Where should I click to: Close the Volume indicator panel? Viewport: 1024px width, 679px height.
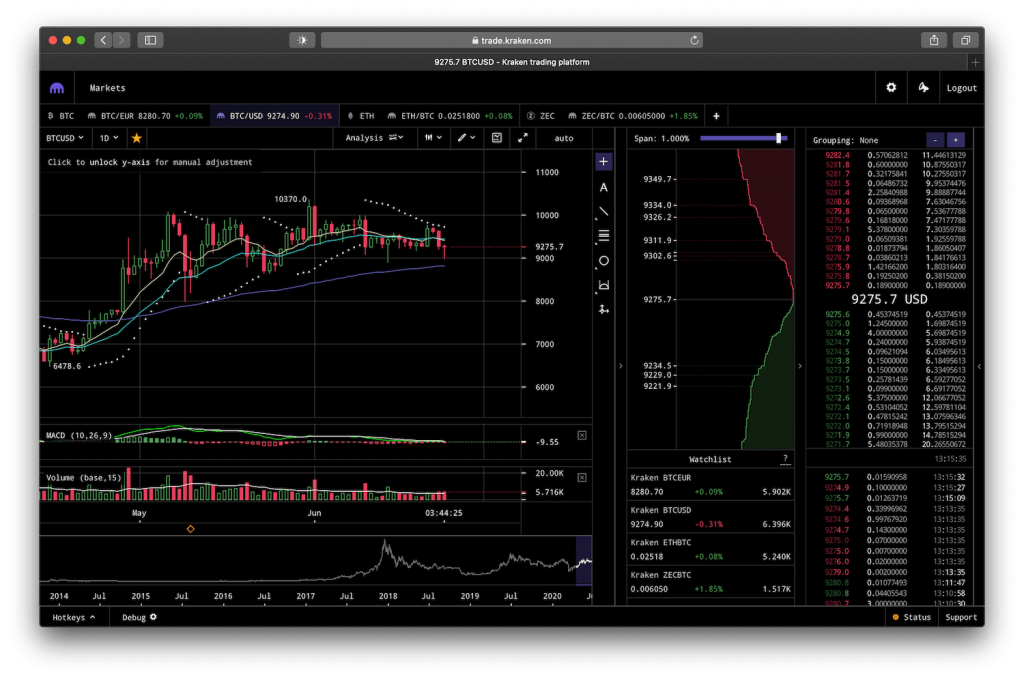click(582, 478)
